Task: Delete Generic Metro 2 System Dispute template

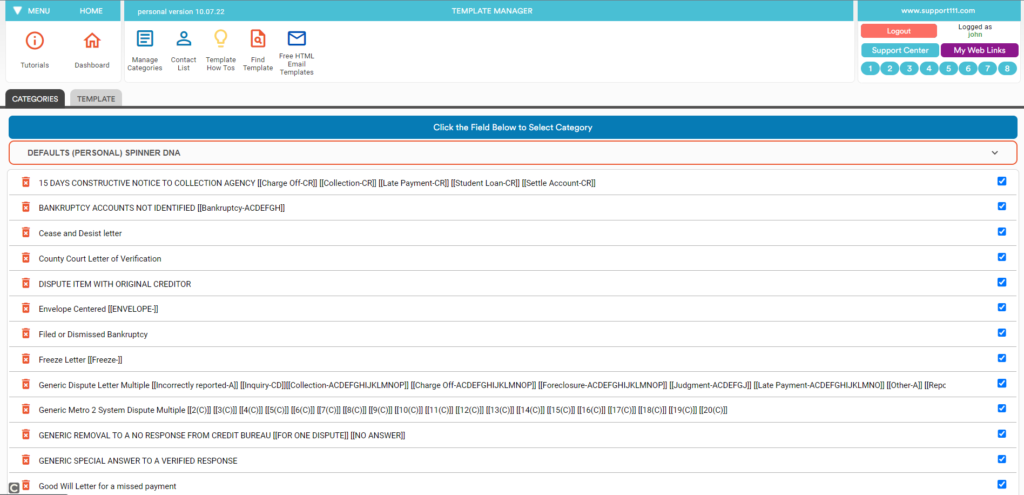Action: click(26, 409)
